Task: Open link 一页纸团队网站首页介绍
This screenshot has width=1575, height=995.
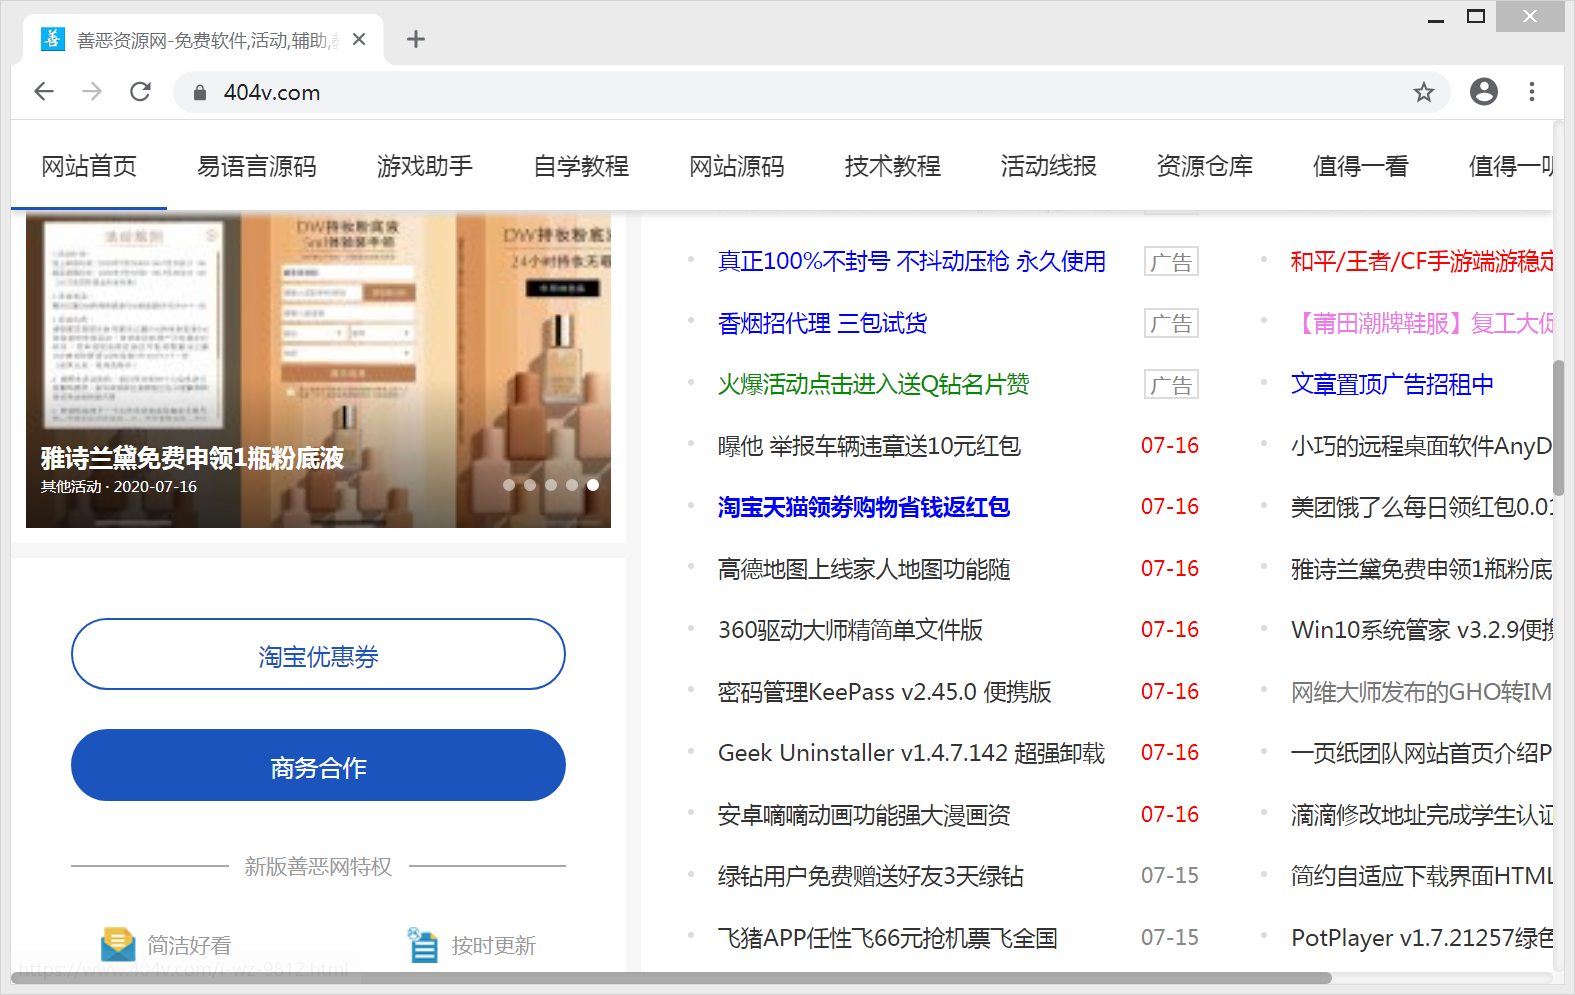Action: click(x=1422, y=754)
